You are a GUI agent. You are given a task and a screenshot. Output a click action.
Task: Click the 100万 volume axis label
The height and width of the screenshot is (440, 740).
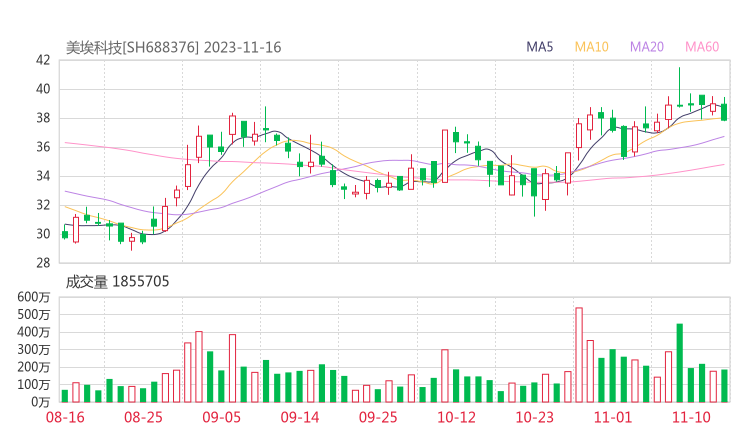click(34, 385)
